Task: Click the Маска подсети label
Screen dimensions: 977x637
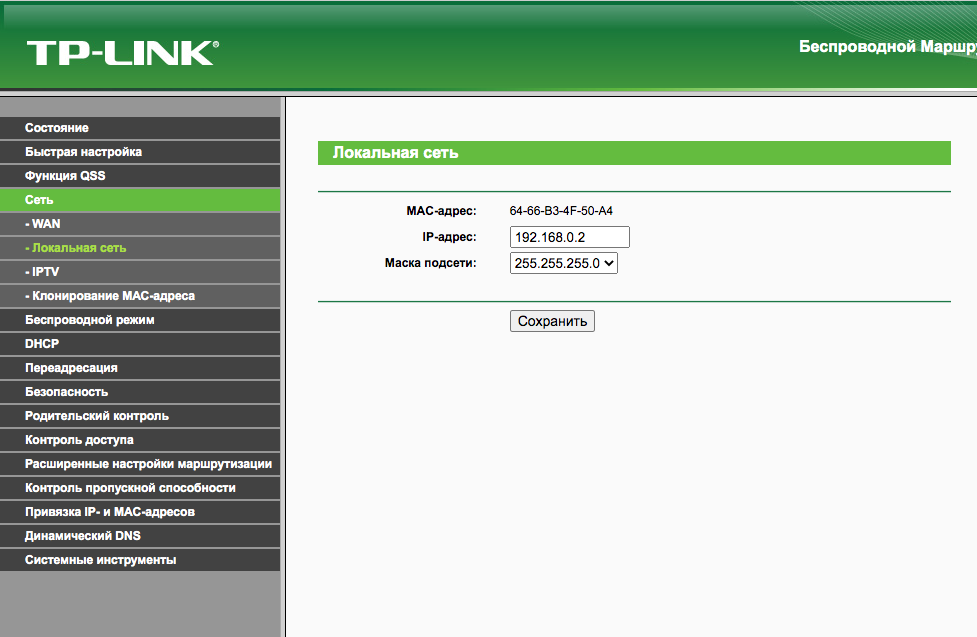Action: (x=431, y=263)
